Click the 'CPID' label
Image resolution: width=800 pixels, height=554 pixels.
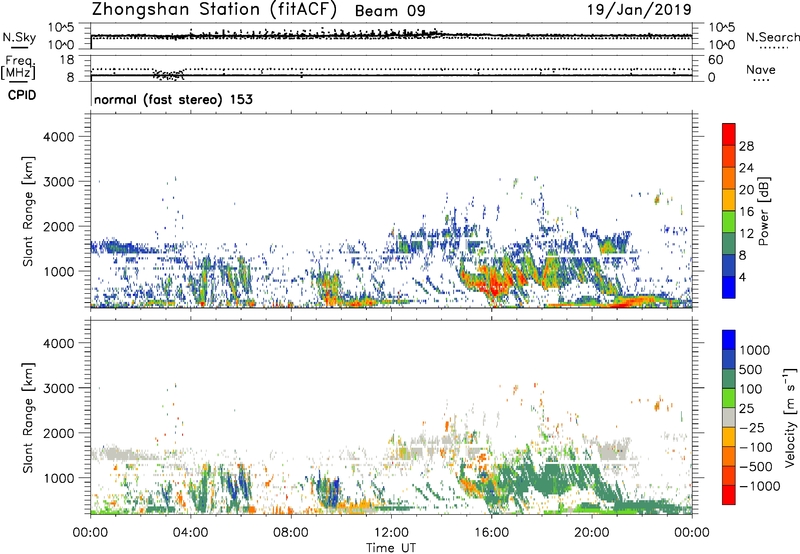click(22, 95)
